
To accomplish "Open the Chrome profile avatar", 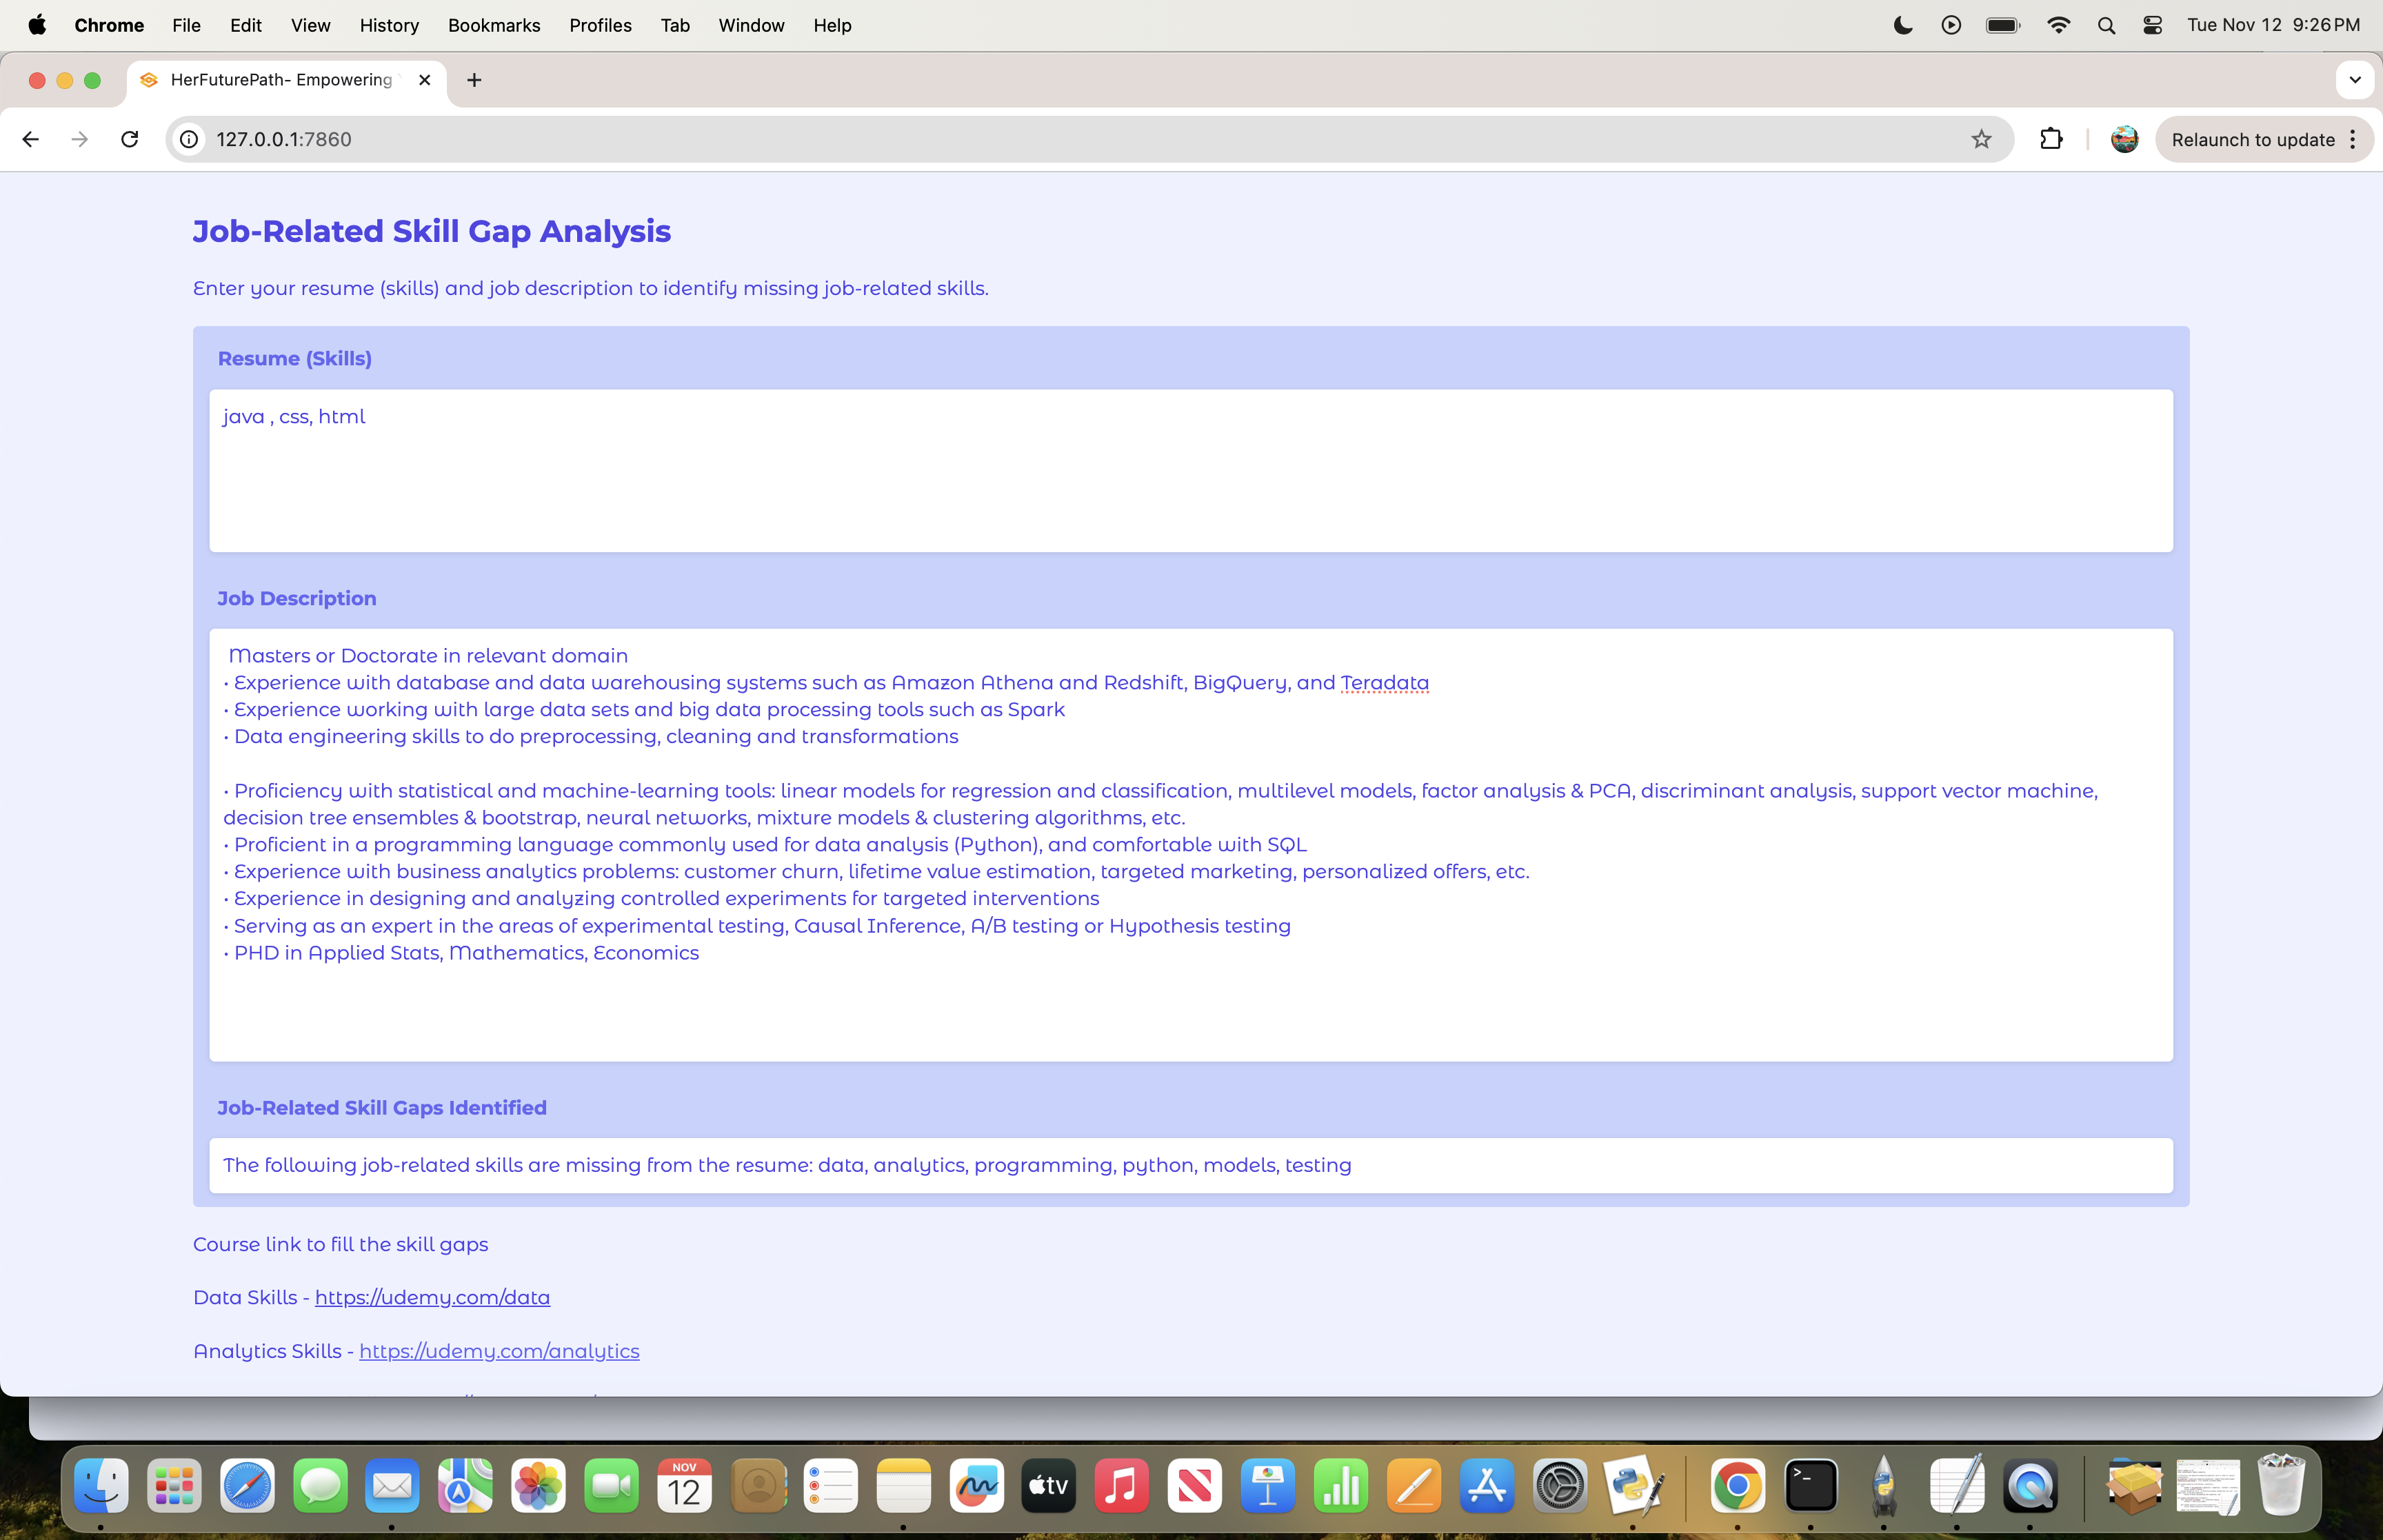I will pos(2124,139).
